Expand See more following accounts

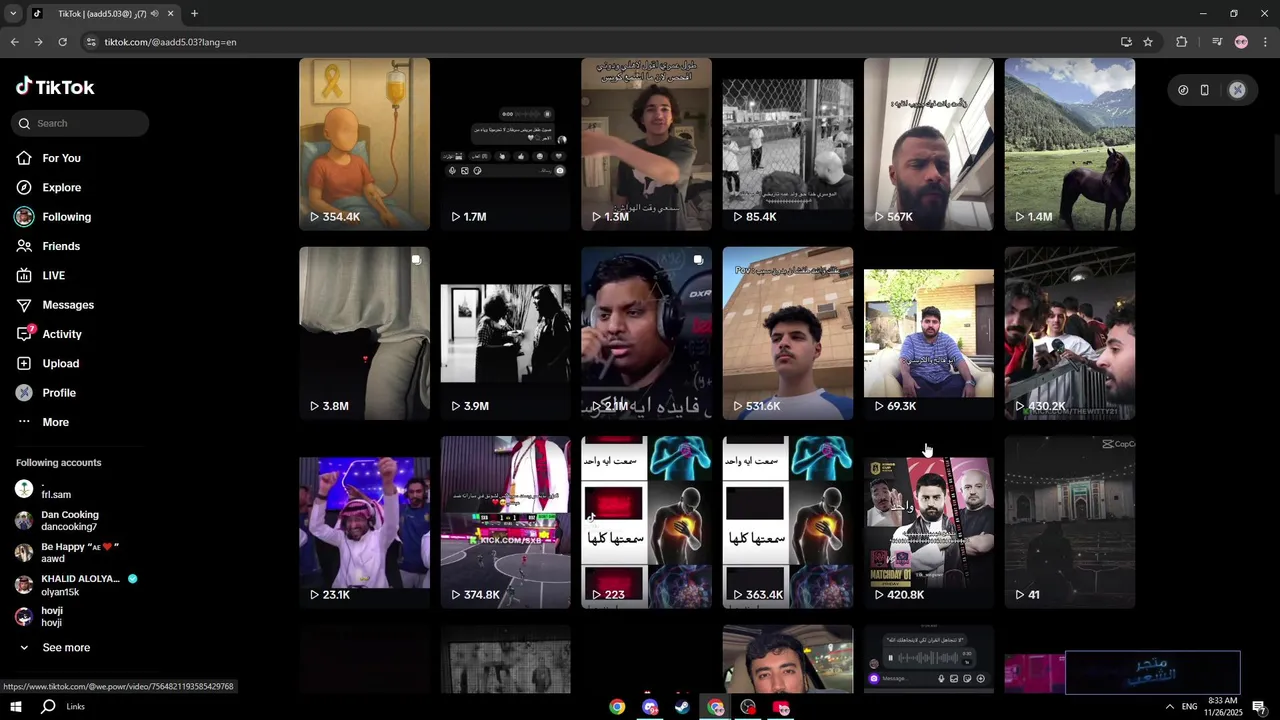pyautogui.click(x=66, y=648)
